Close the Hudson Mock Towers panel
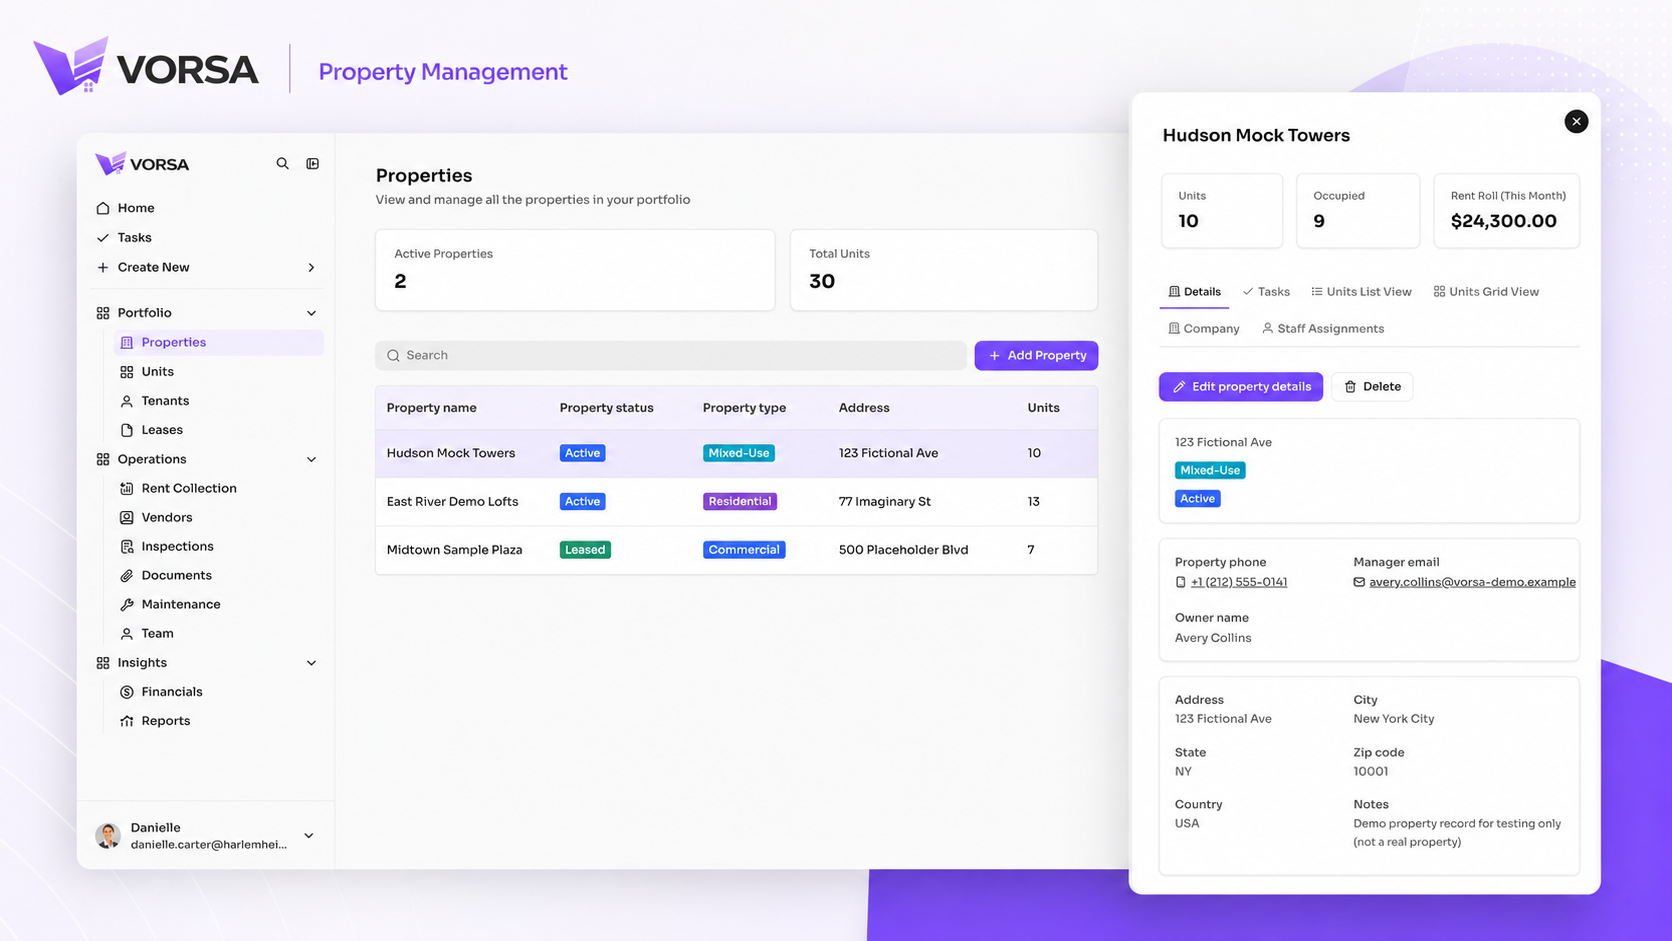 point(1576,121)
